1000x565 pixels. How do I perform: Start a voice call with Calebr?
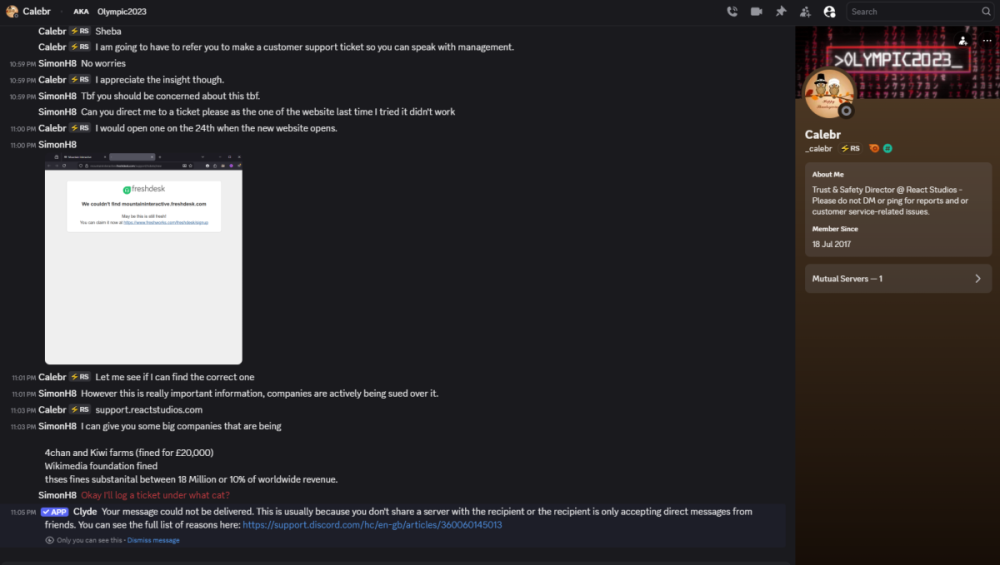(x=732, y=11)
